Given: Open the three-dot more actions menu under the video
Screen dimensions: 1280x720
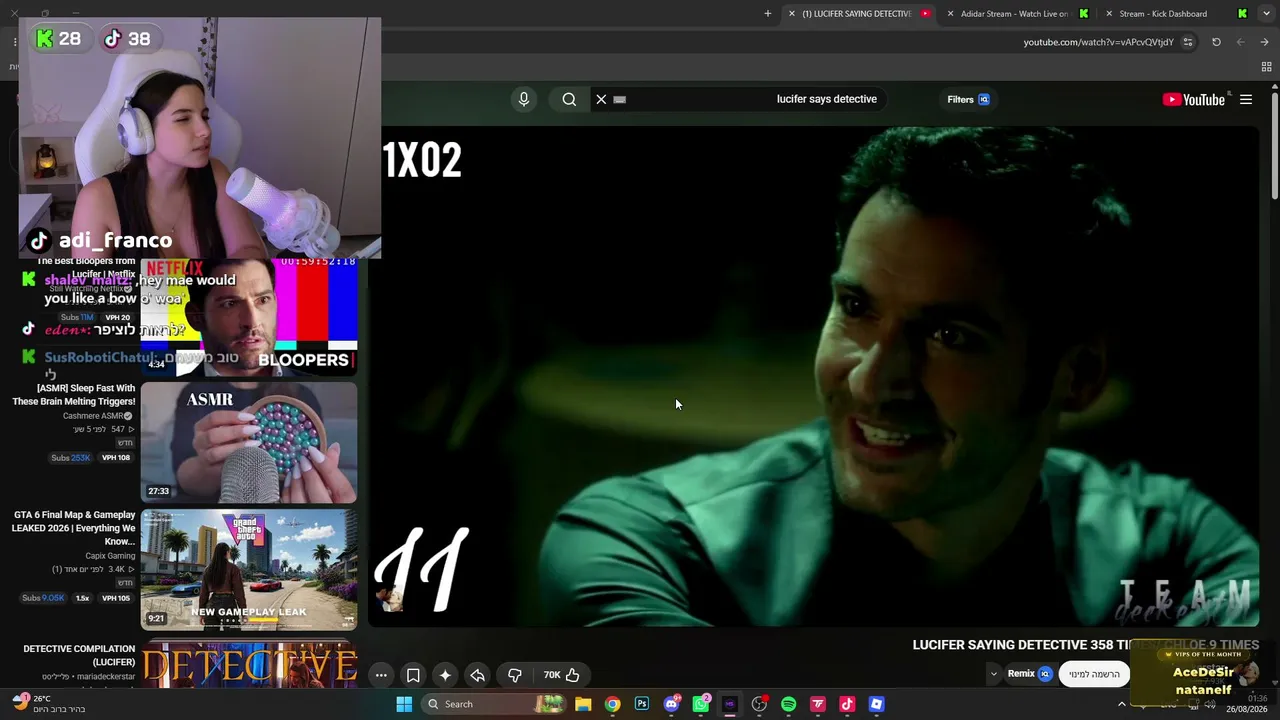Looking at the screenshot, I should [x=381, y=675].
